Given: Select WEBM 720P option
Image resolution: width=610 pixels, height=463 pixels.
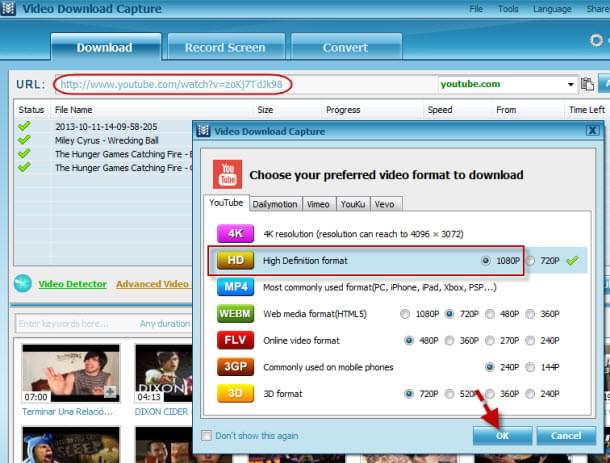Looking at the screenshot, I should tap(449, 314).
